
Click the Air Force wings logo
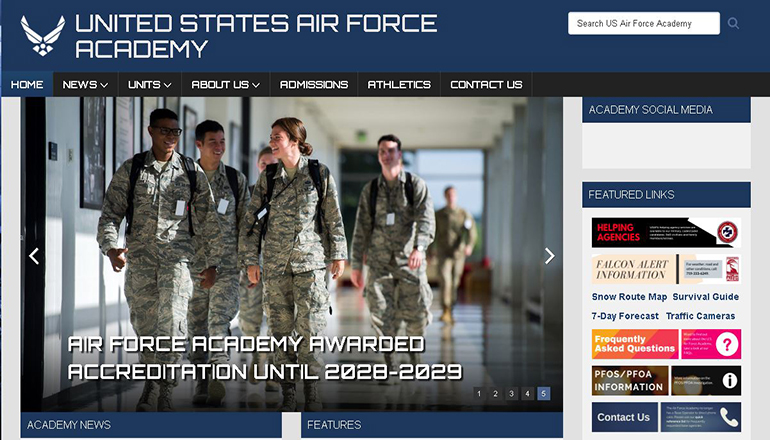click(x=43, y=35)
